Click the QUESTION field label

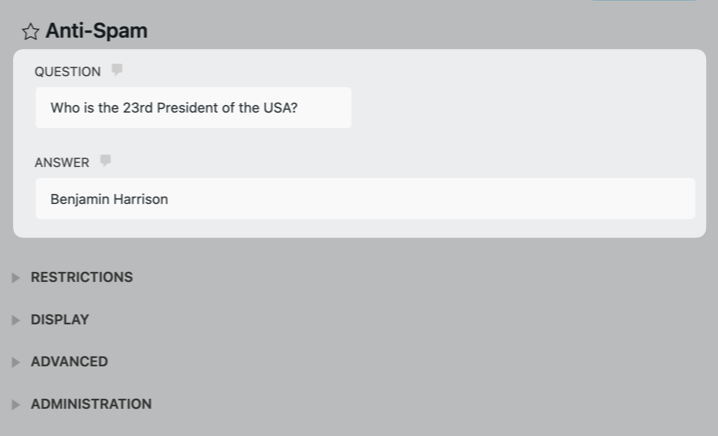coord(67,72)
